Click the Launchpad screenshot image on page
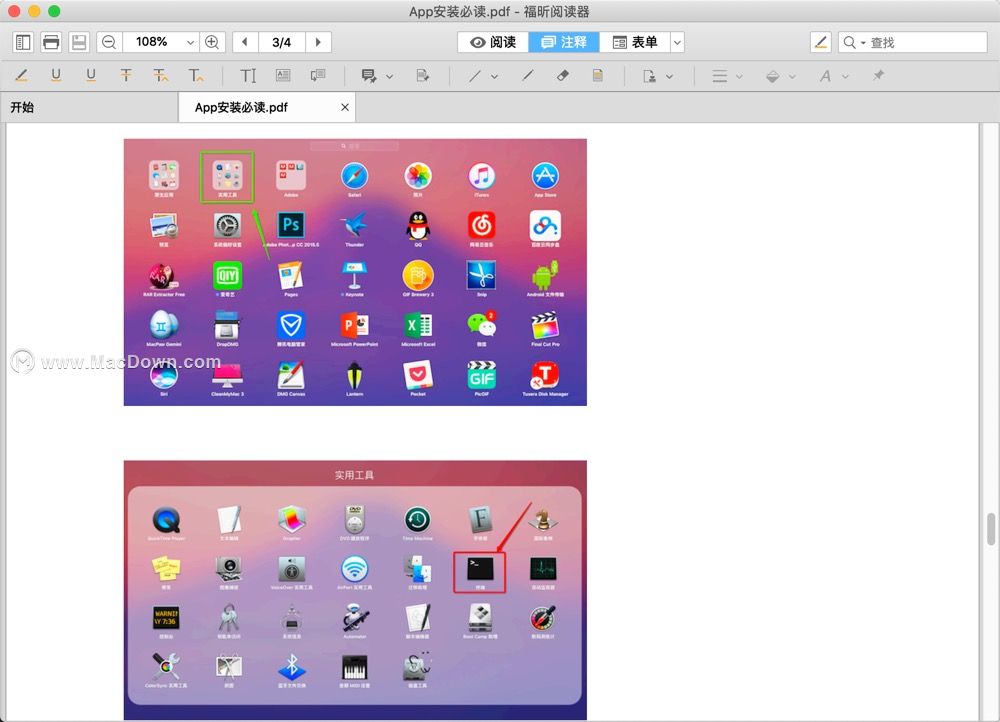 pos(355,272)
